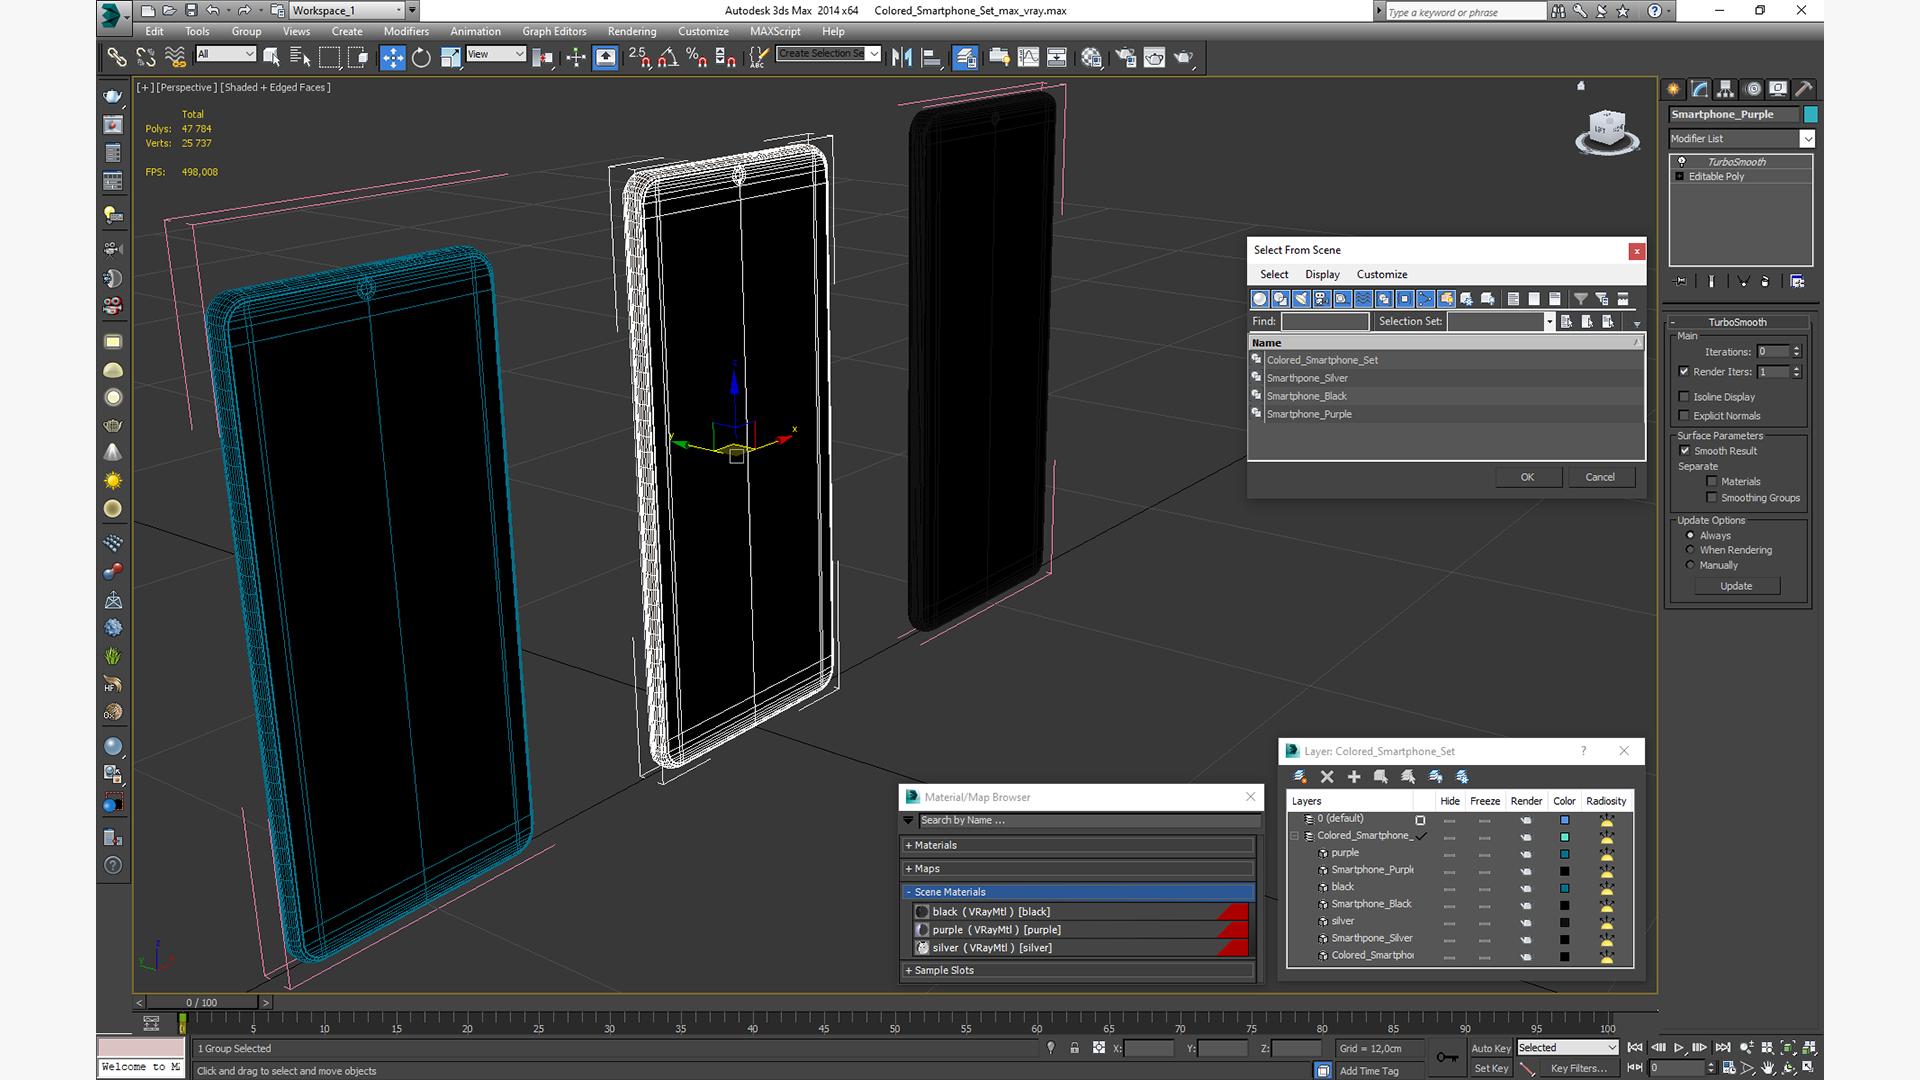
Task: Toggle the Auto Key button
Action: point(1490,1048)
